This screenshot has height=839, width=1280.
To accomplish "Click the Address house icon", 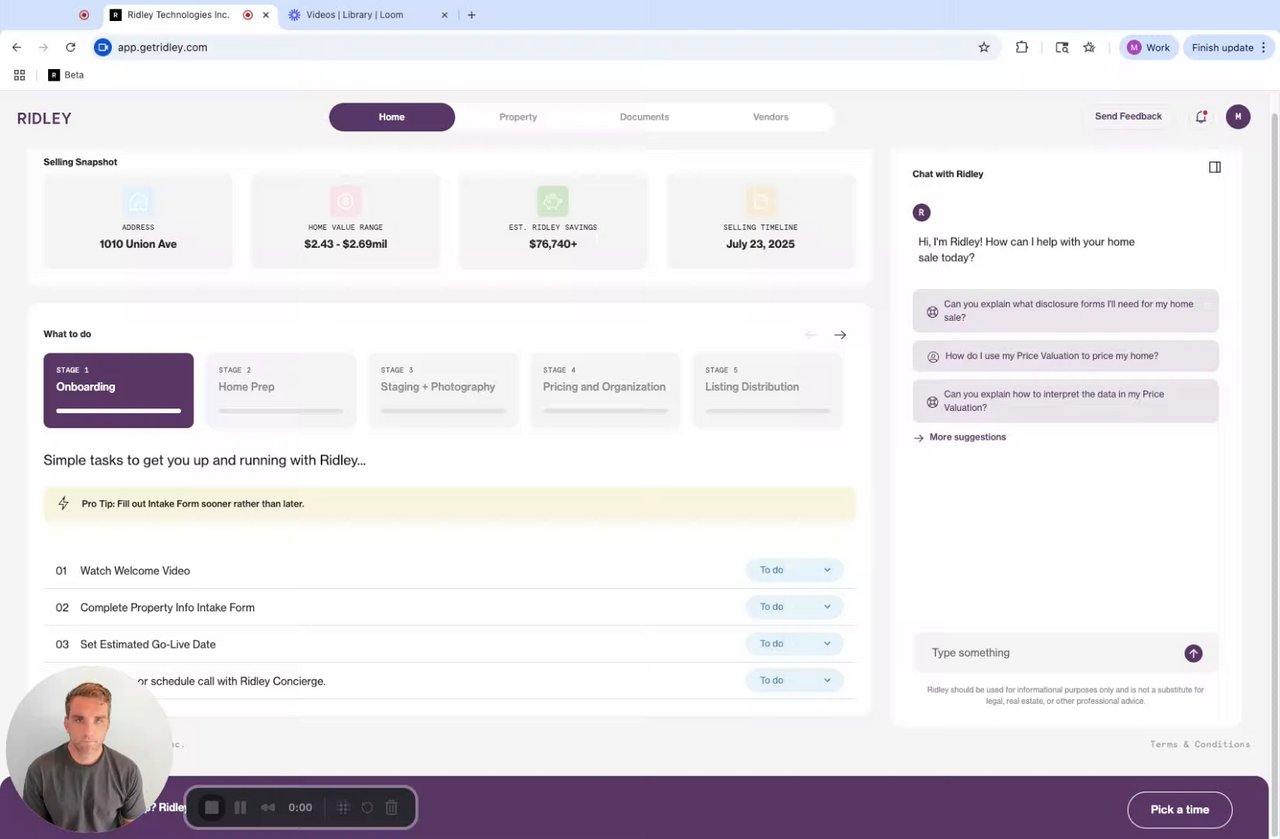I will click(x=138, y=201).
